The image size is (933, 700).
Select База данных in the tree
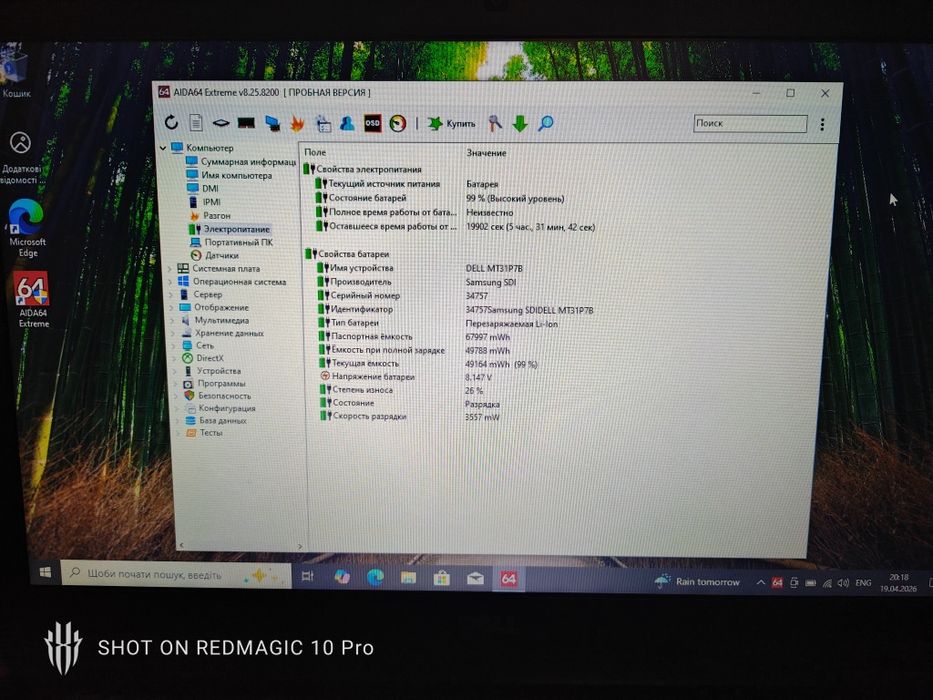pos(216,420)
